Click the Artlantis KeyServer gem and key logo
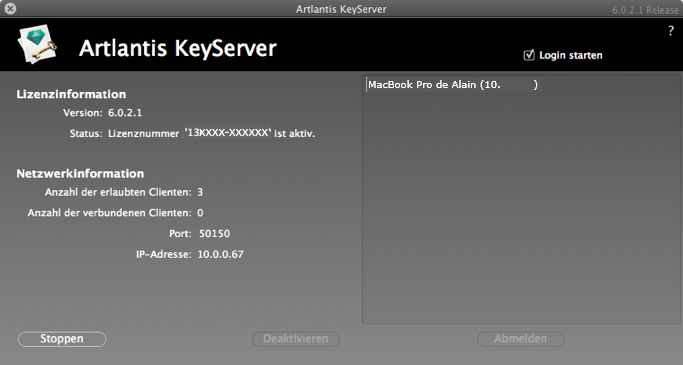Image resolution: width=683 pixels, height=365 pixels. 37,44
